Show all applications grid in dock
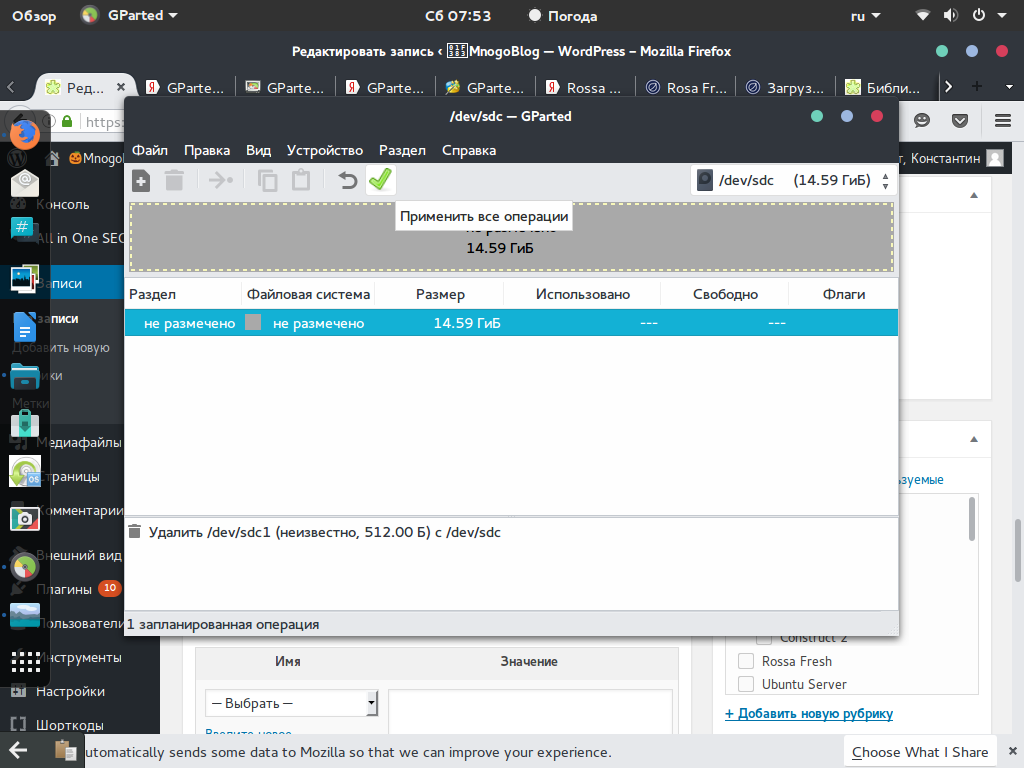Image resolution: width=1024 pixels, height=768 pixels. pyautogui.click(x=25, y=662)
